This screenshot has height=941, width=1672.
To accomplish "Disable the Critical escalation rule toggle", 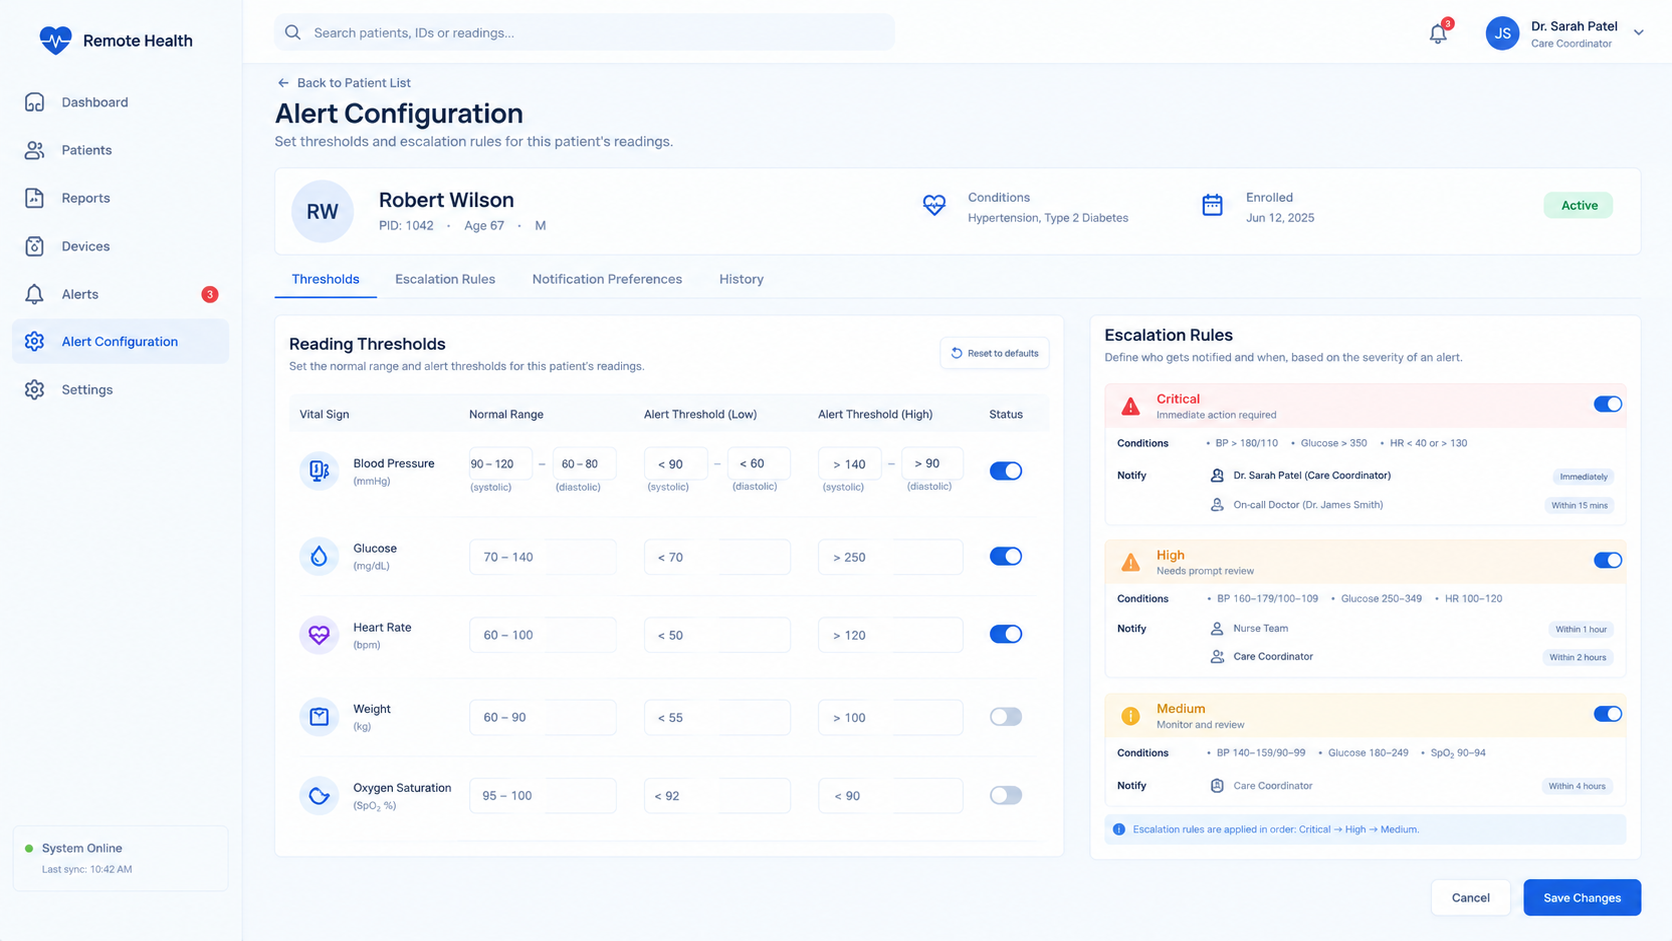I will tap(1608, 404).
